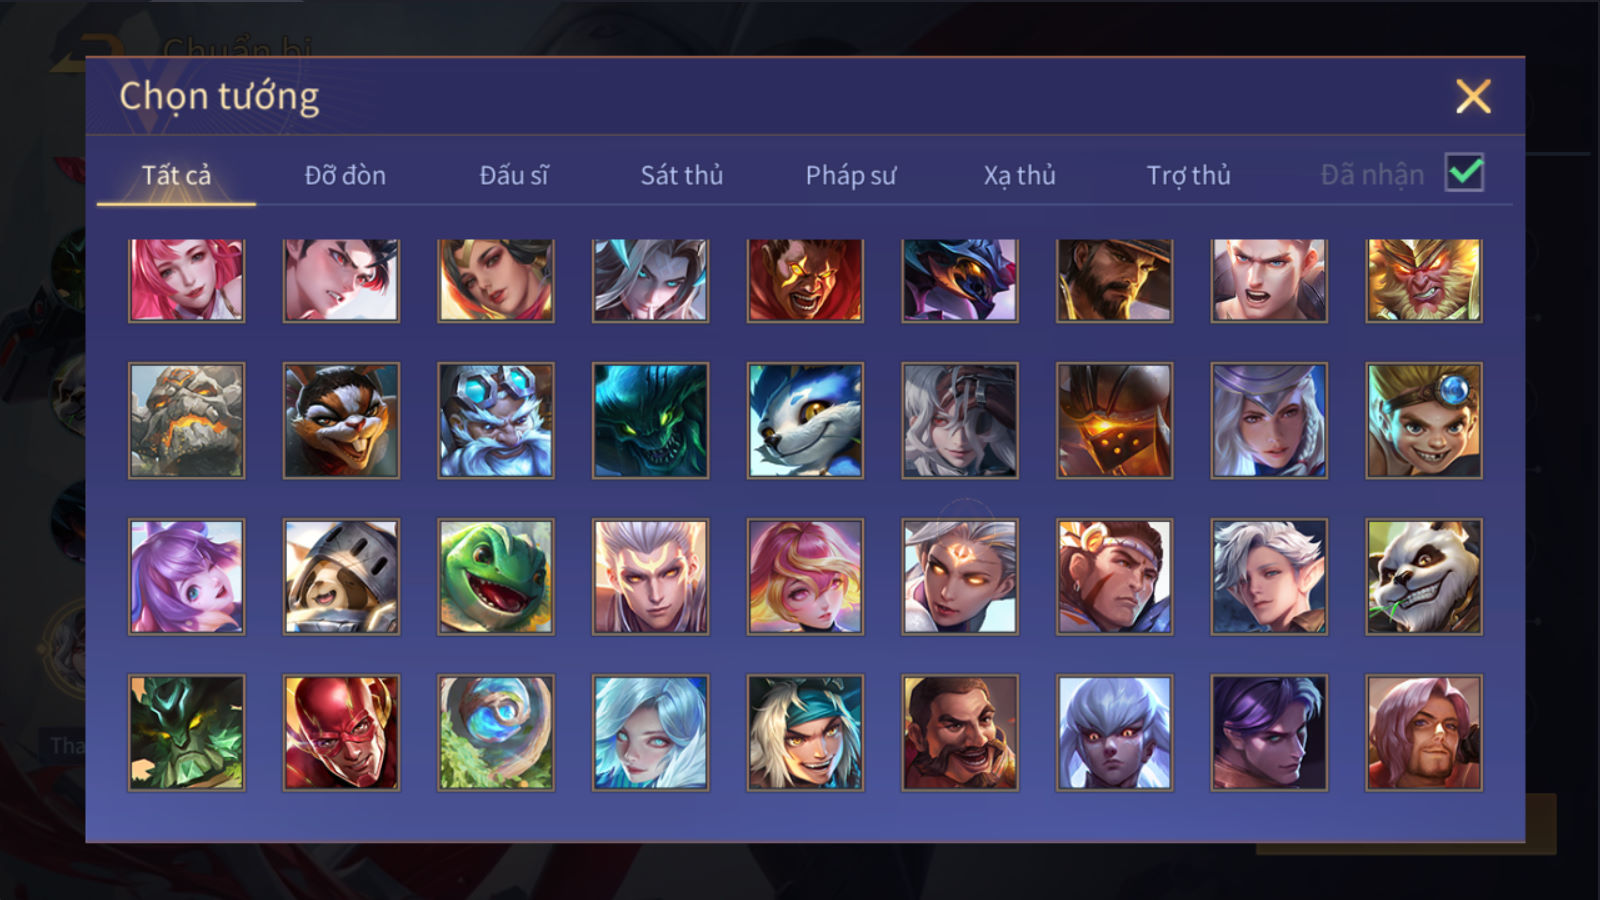Open the Đấu sĩ tab

pos(514,175)
